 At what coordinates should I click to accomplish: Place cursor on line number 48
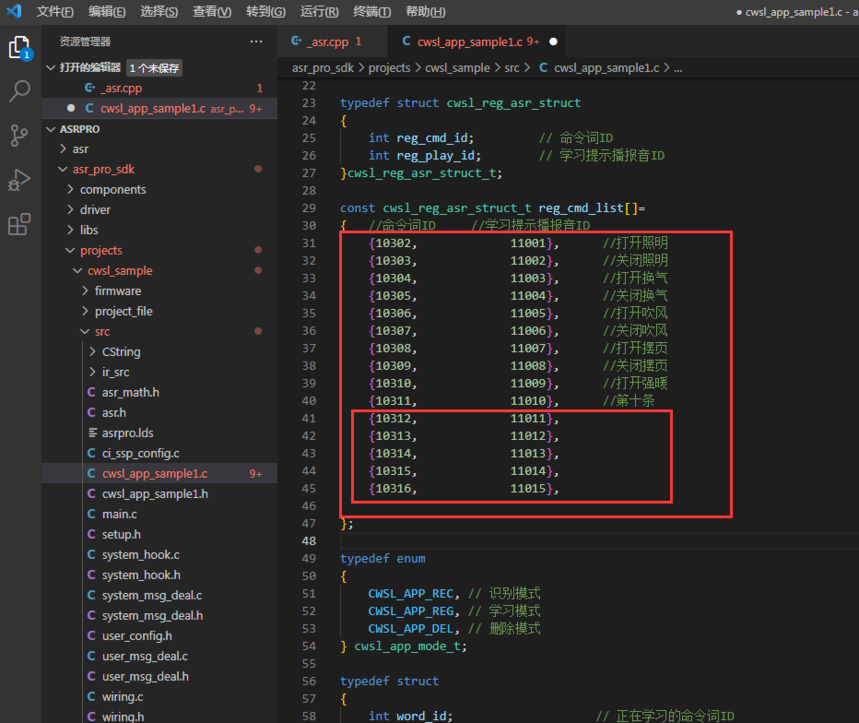click(309, 541)
